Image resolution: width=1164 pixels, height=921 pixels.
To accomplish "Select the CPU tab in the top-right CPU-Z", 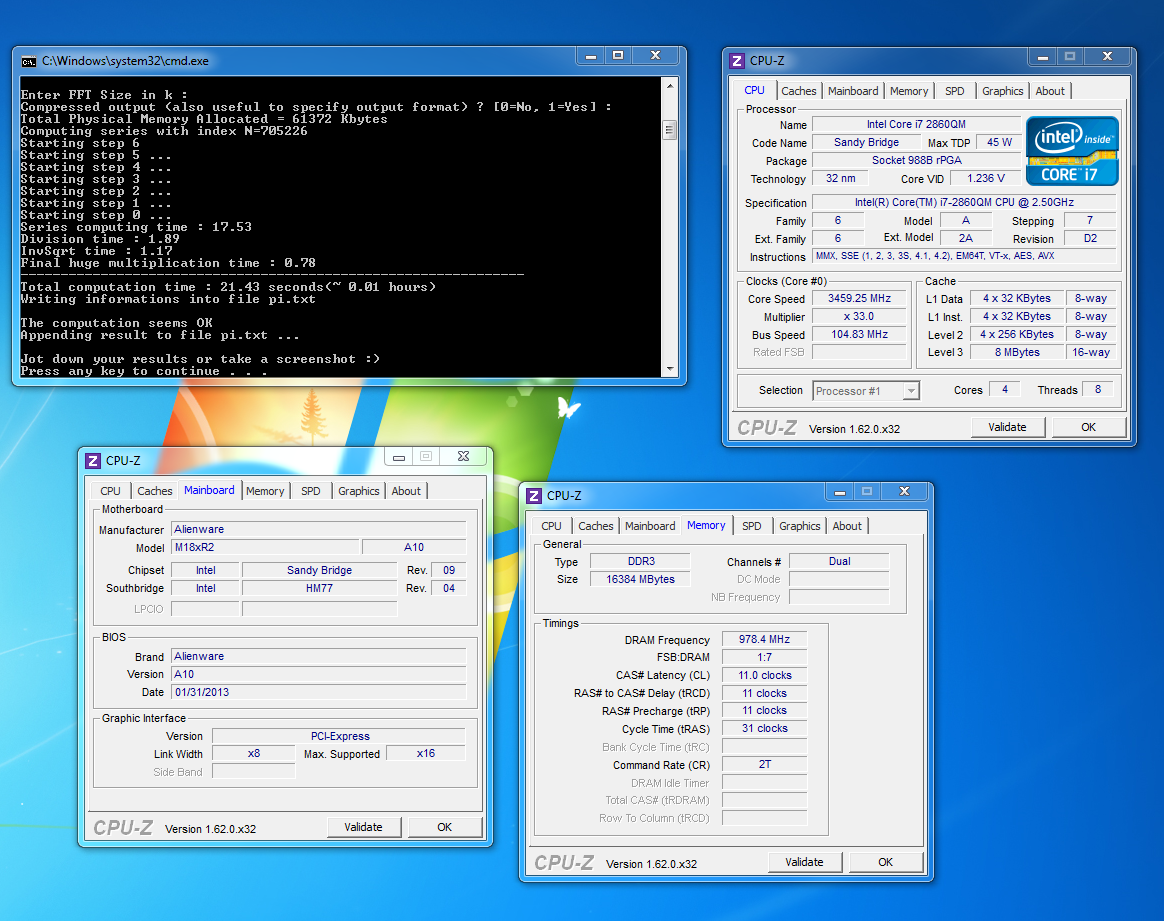I will [754, 91].
